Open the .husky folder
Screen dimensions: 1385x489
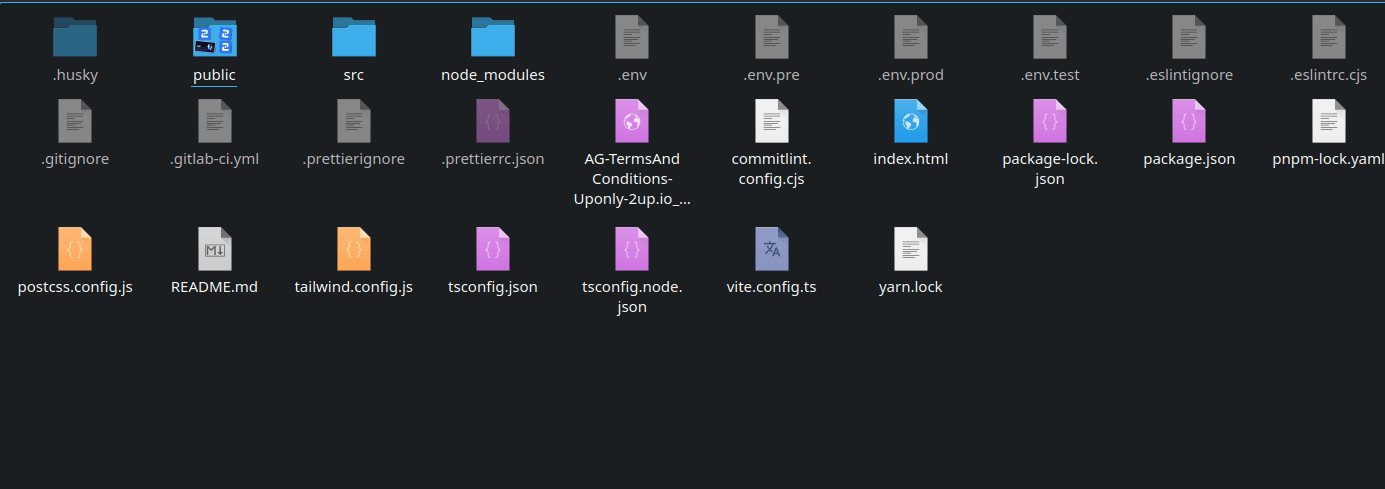click(x=75, y=38)
